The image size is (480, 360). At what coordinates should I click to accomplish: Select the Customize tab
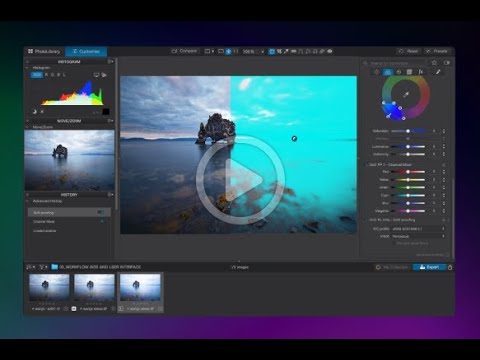click(86, 51)
